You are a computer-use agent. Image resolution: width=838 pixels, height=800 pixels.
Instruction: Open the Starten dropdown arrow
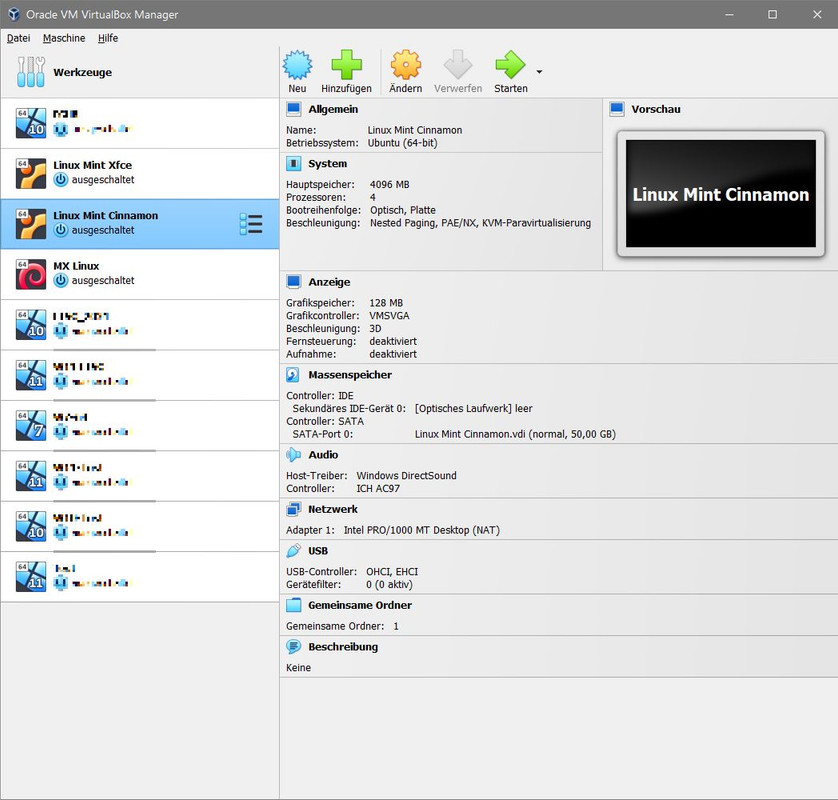tap(539, 72)
